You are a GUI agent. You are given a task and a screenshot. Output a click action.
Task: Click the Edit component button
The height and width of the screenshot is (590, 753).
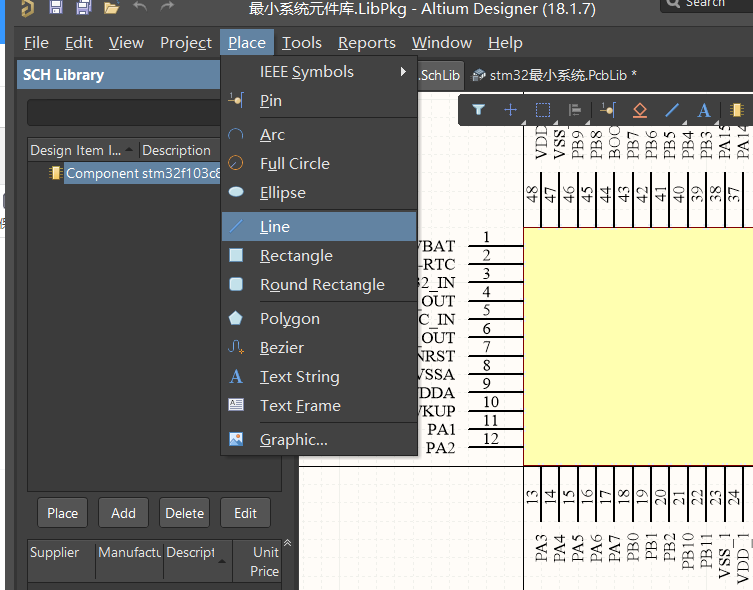click(x=245, y=513)
